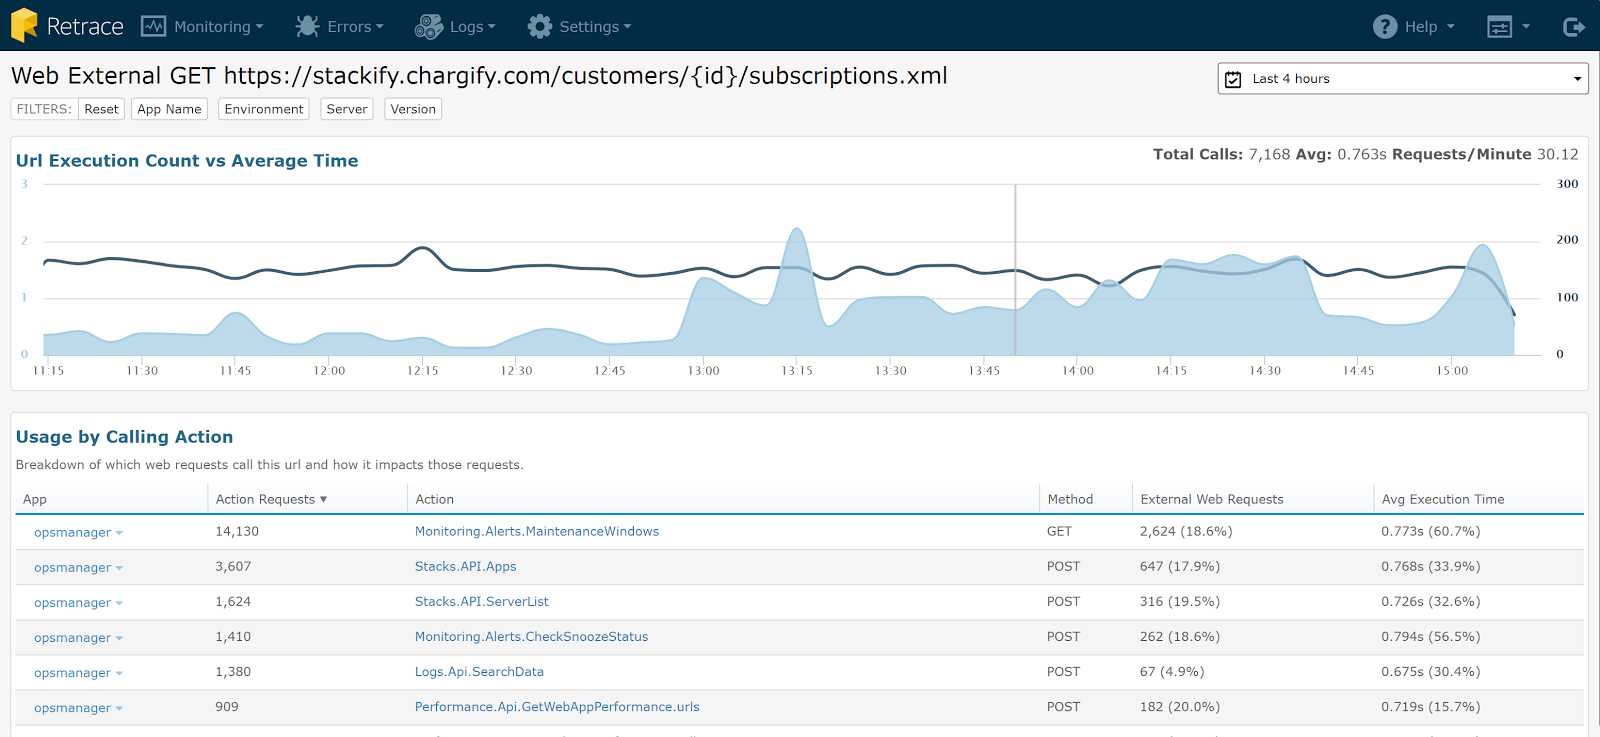Open Stacks.API.Apps action link
This screenshot has width=1600, height=737.
tap(466, 566)
